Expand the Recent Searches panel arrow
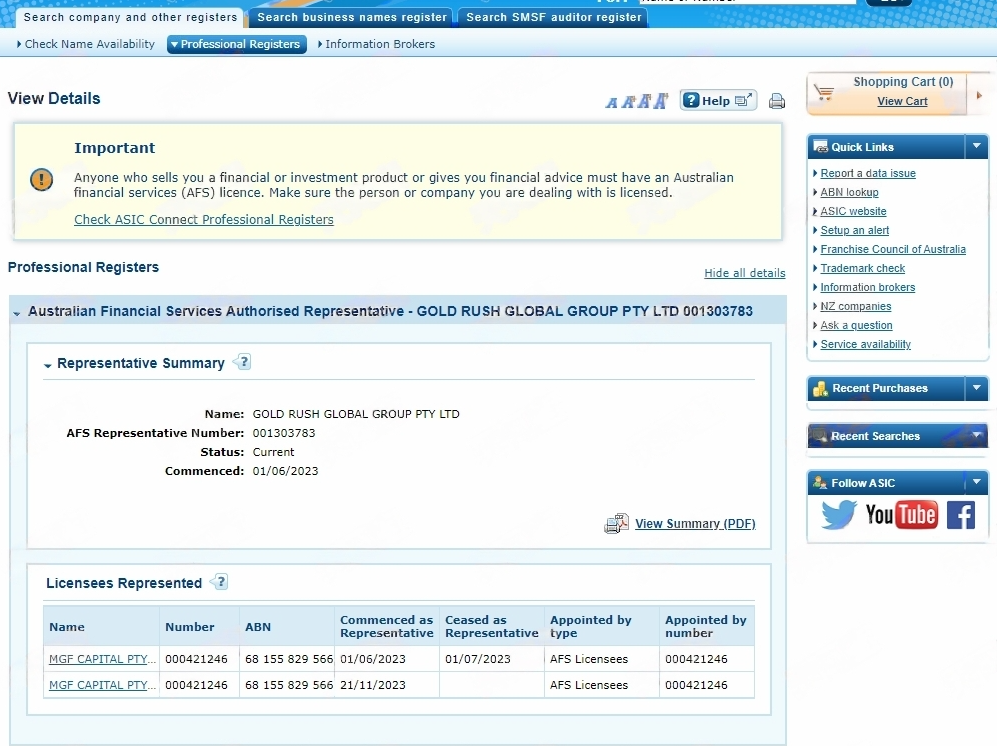 point(976,436)
